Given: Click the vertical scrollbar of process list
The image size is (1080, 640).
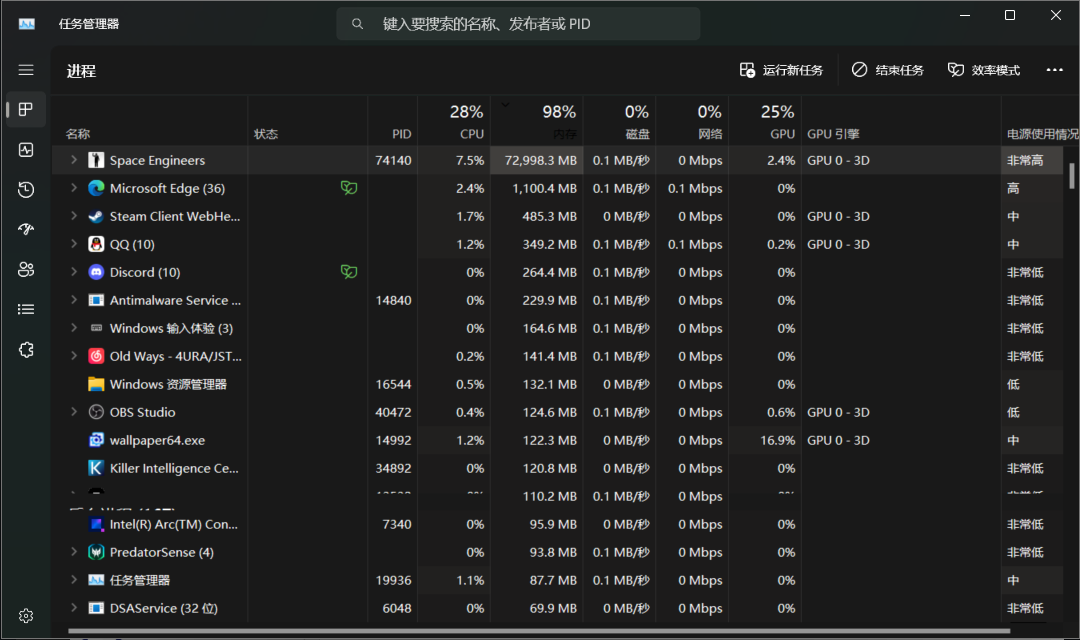Looking at the screenshot, I should coord(1073,175).
